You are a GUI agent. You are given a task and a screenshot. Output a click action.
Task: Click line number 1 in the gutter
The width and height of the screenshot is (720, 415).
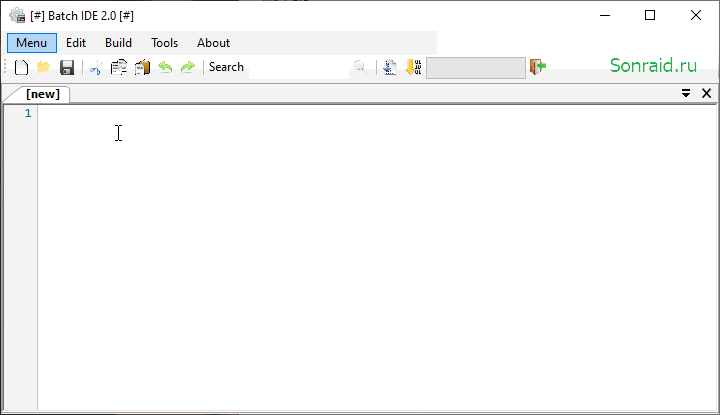(28, 113)
